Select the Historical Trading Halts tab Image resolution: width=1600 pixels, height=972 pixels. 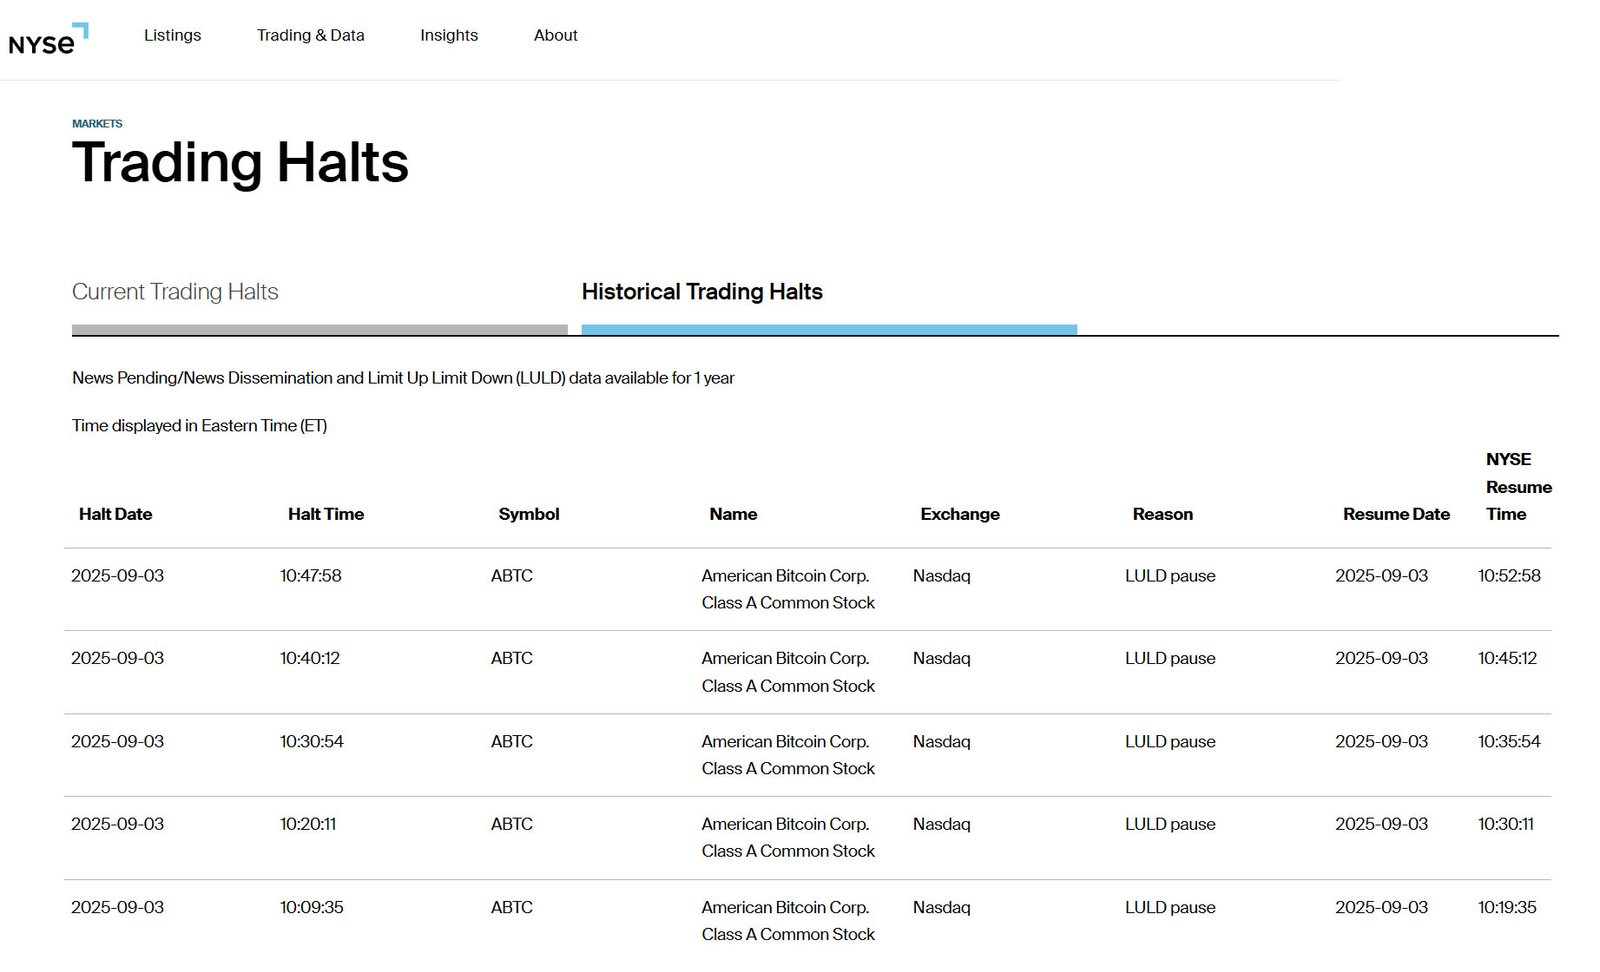coord(702,292)
